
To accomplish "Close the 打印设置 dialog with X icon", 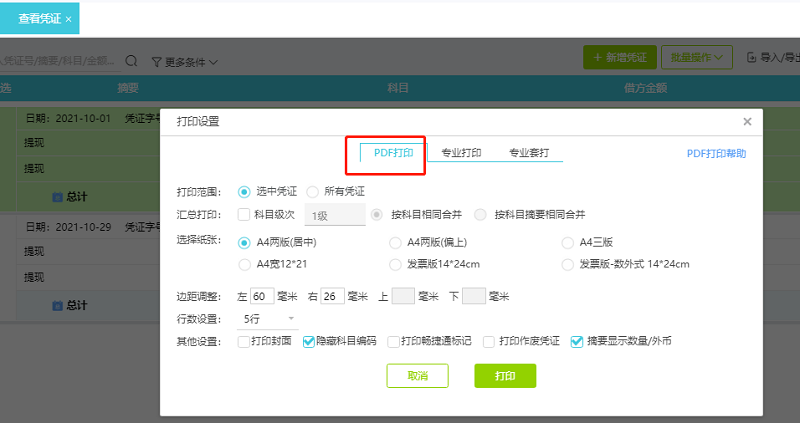I will (747, 122).
